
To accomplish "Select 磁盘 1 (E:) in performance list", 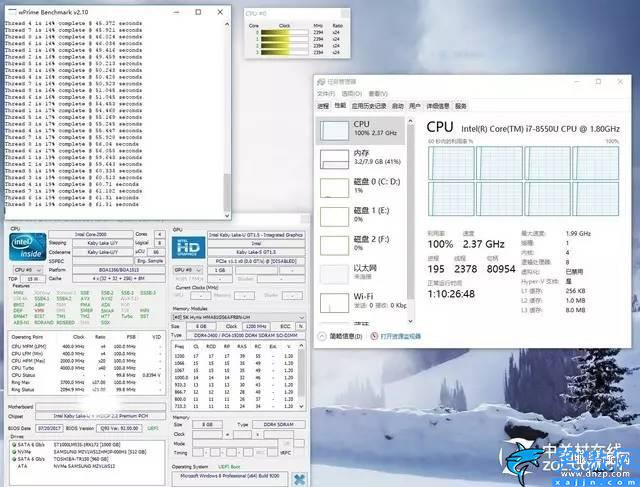I will pyautogui.click(x=360, y=216).
